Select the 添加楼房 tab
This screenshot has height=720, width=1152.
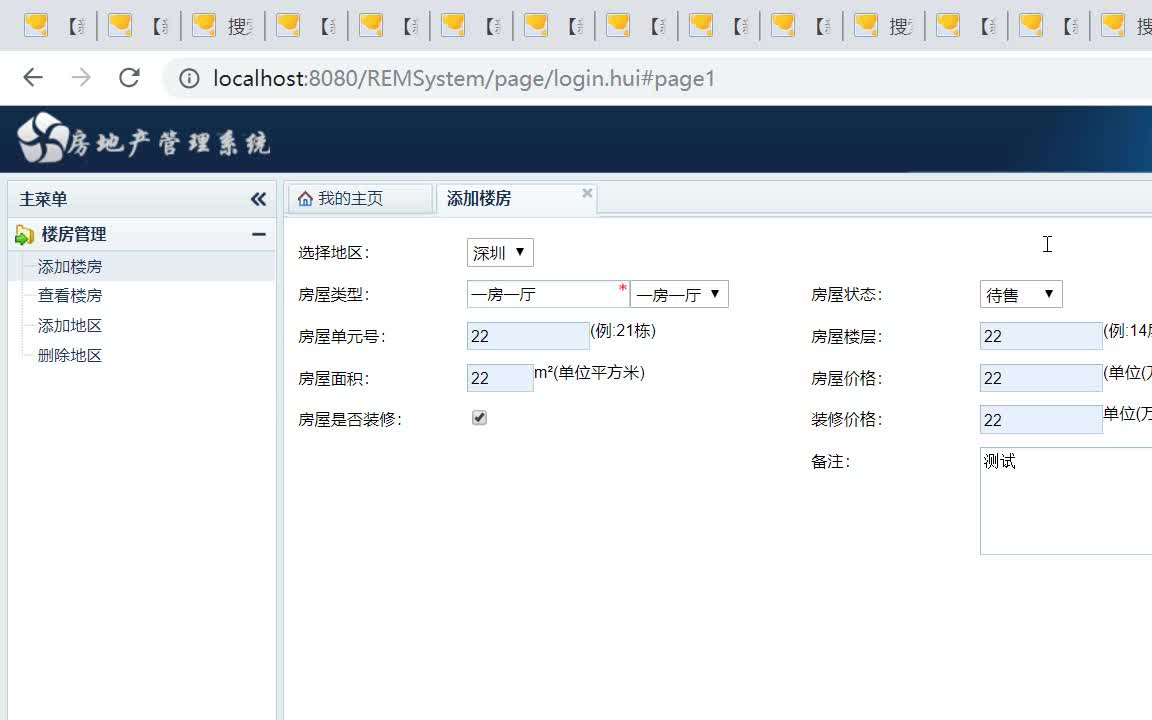click(x=483, y=198)
